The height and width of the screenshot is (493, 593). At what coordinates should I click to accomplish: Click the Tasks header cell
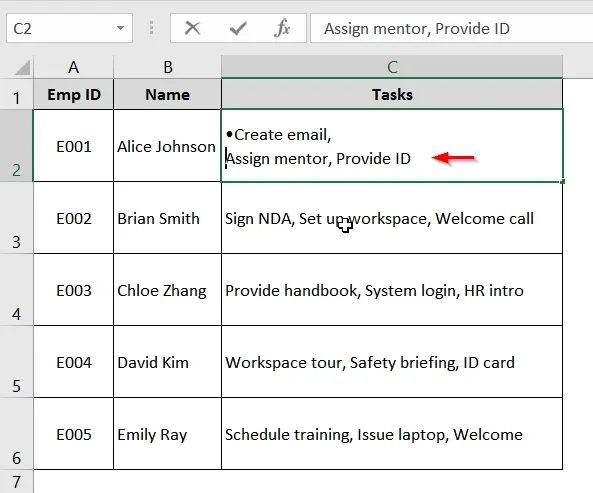[392, 94]
